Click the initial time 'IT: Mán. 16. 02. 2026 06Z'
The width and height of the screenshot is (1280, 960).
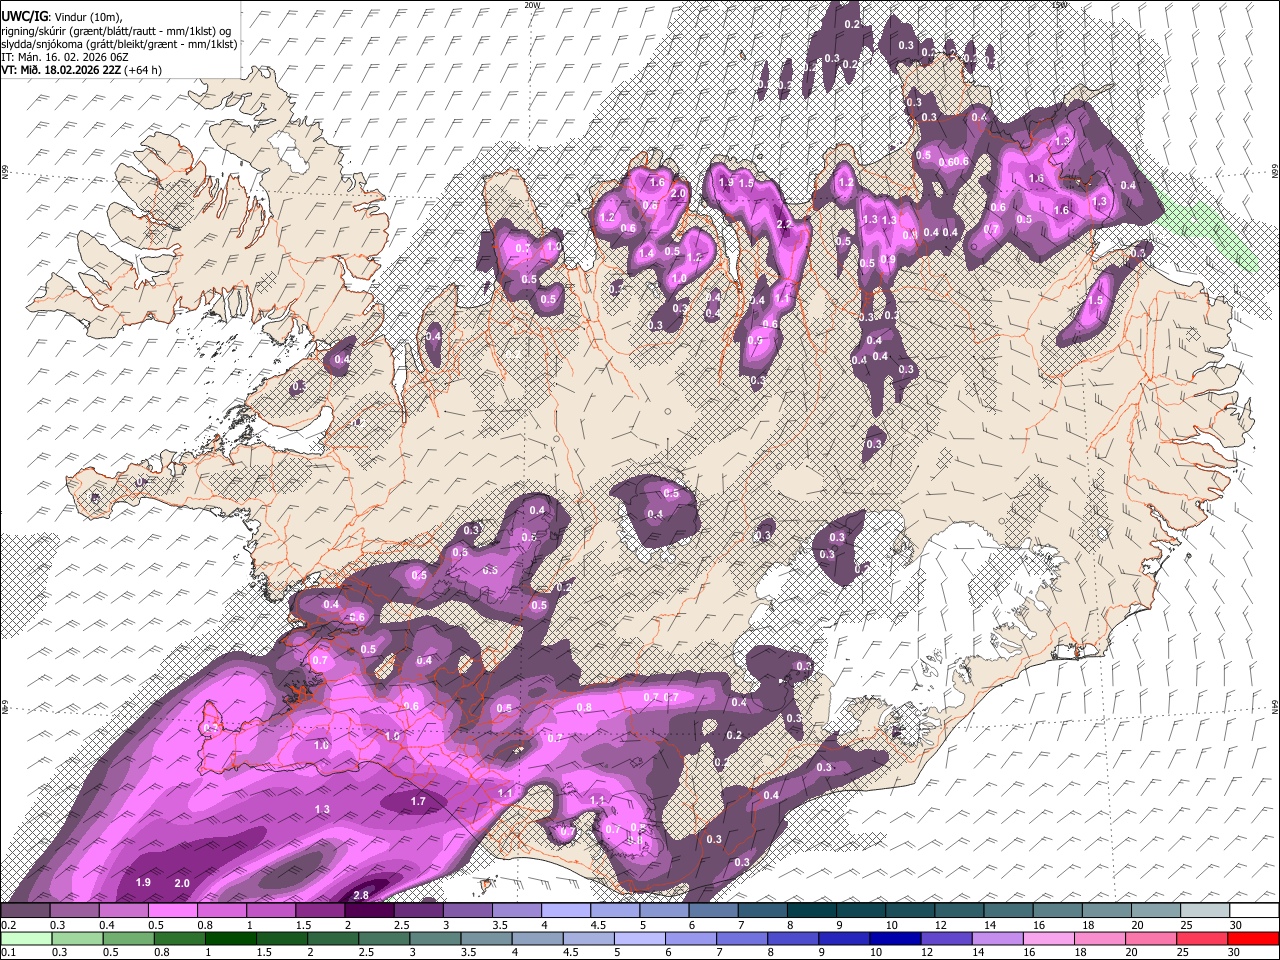click(65, 57)
